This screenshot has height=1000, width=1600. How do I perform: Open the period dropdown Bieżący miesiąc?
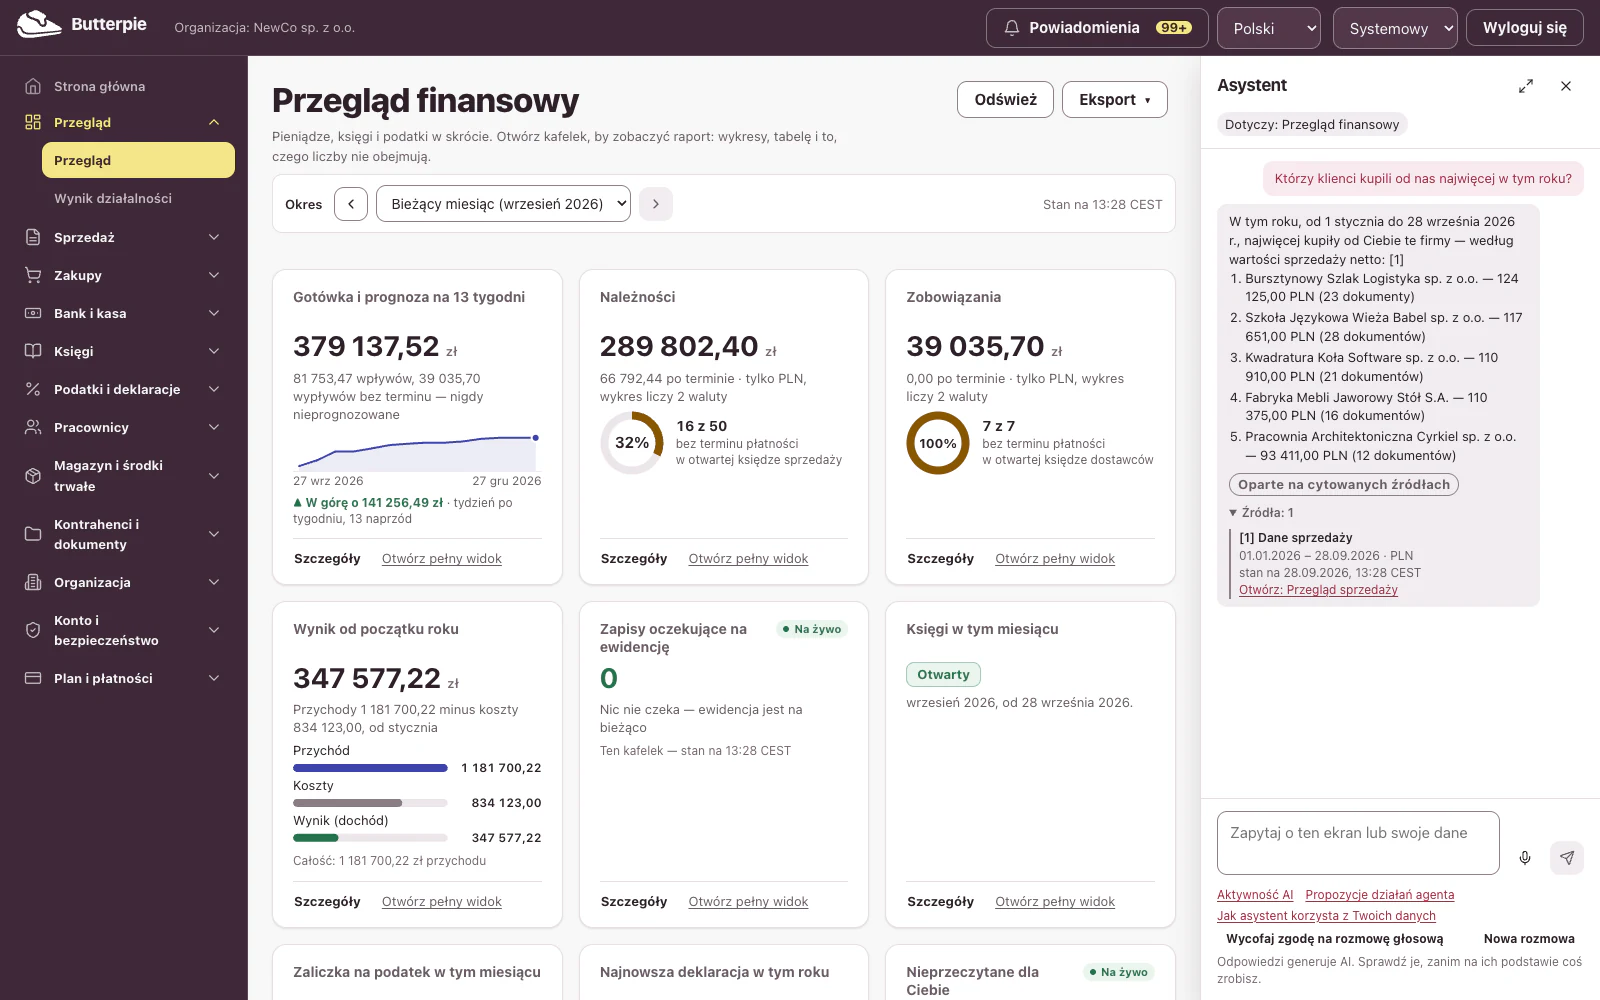pyautogui.click(x=503, y=204)
